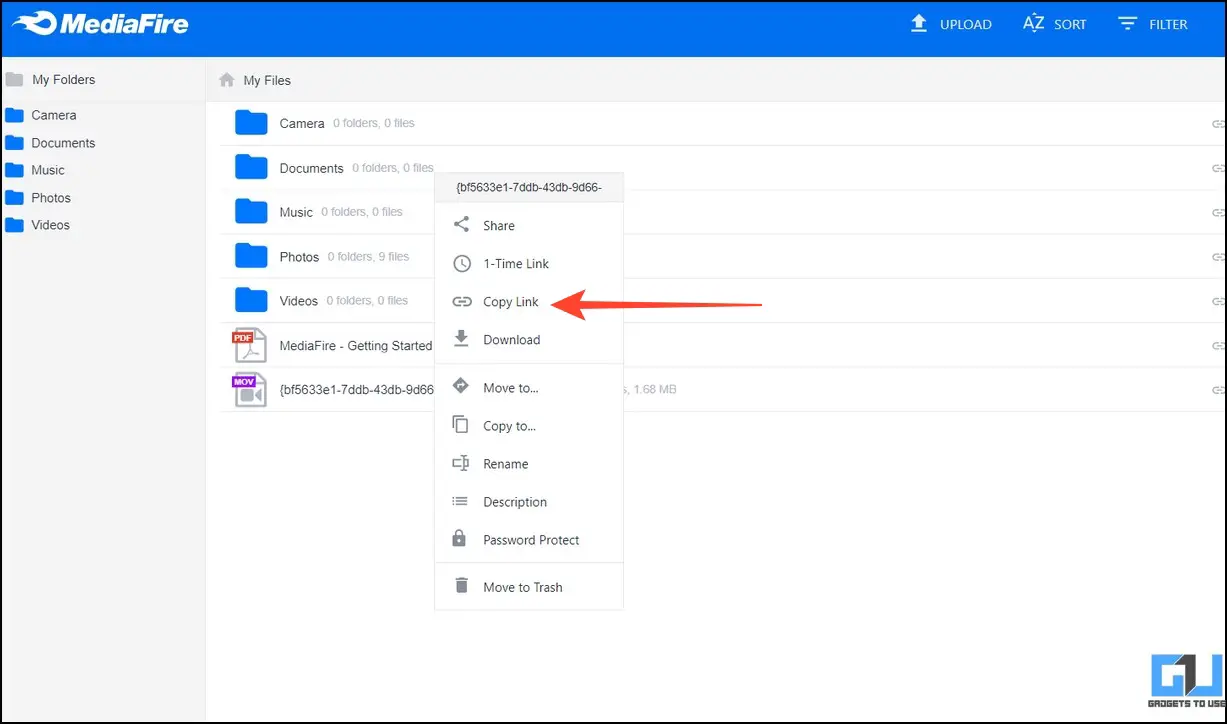This screenshot has width=1227, height=724.
Task: Click the MOV video file icon
Action: point(249,389)
